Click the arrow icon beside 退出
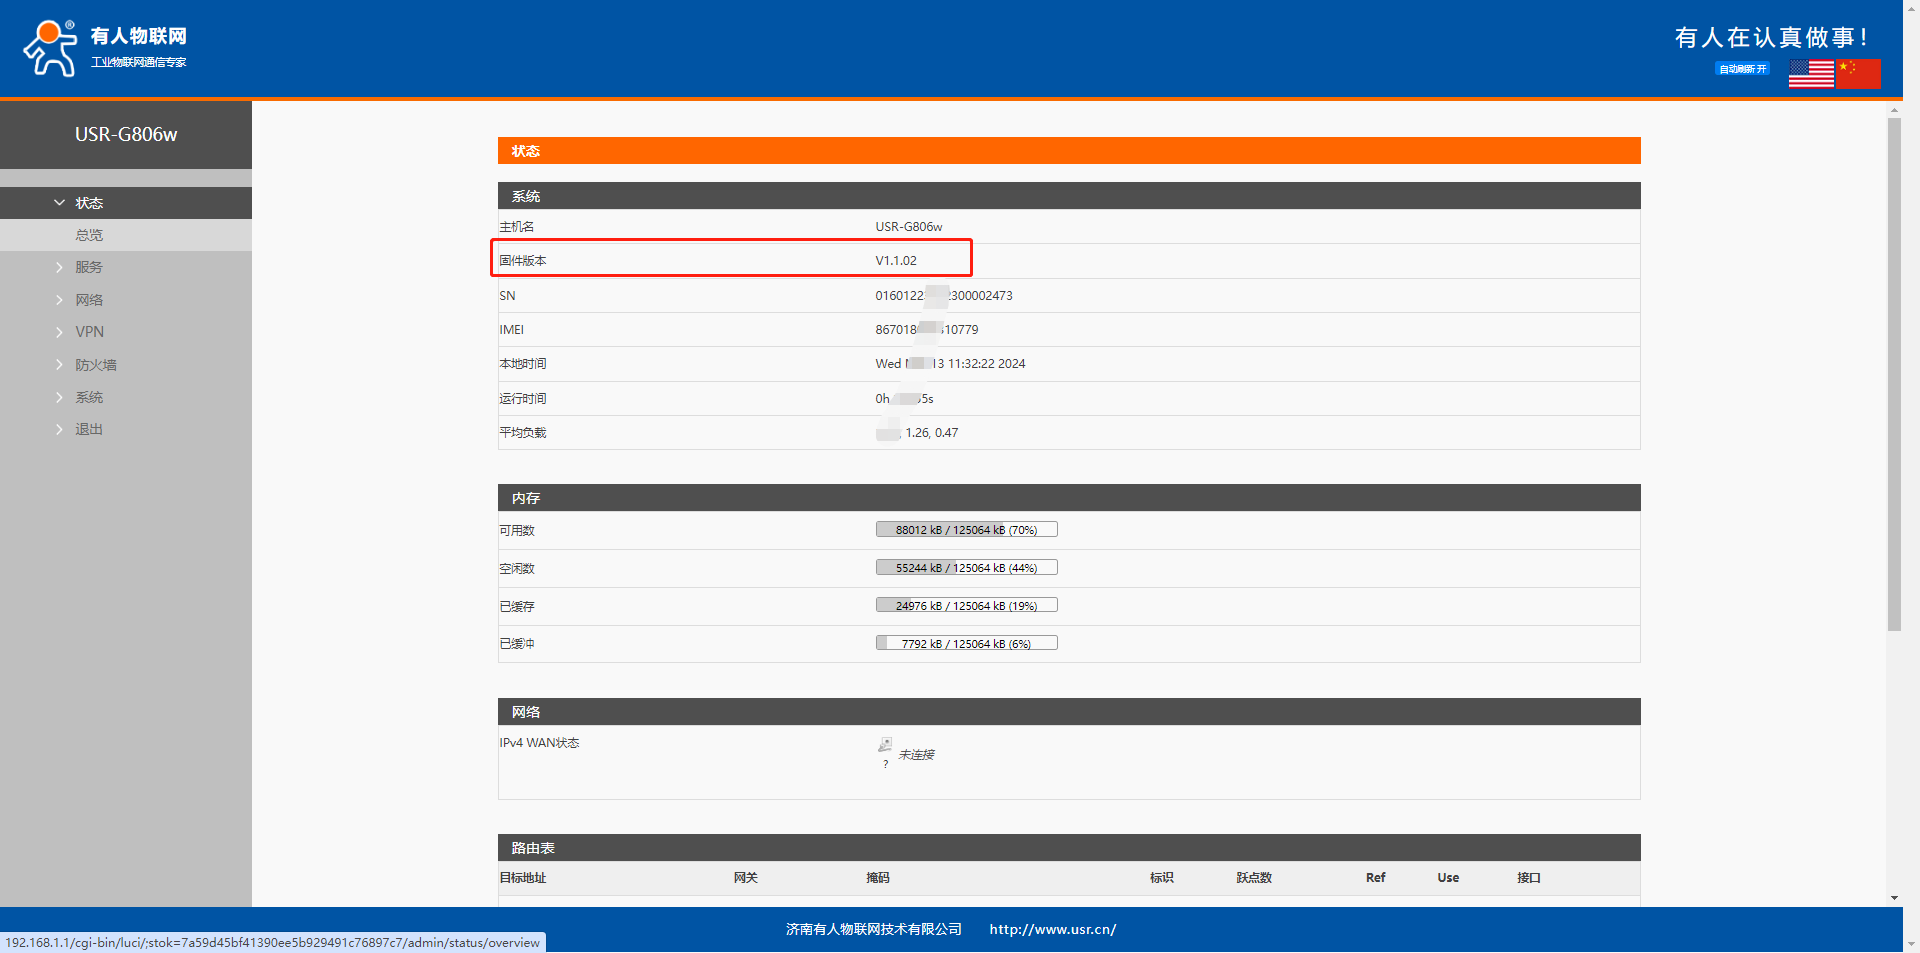This screenshot has height=953, width=1920. pos(59,429)
